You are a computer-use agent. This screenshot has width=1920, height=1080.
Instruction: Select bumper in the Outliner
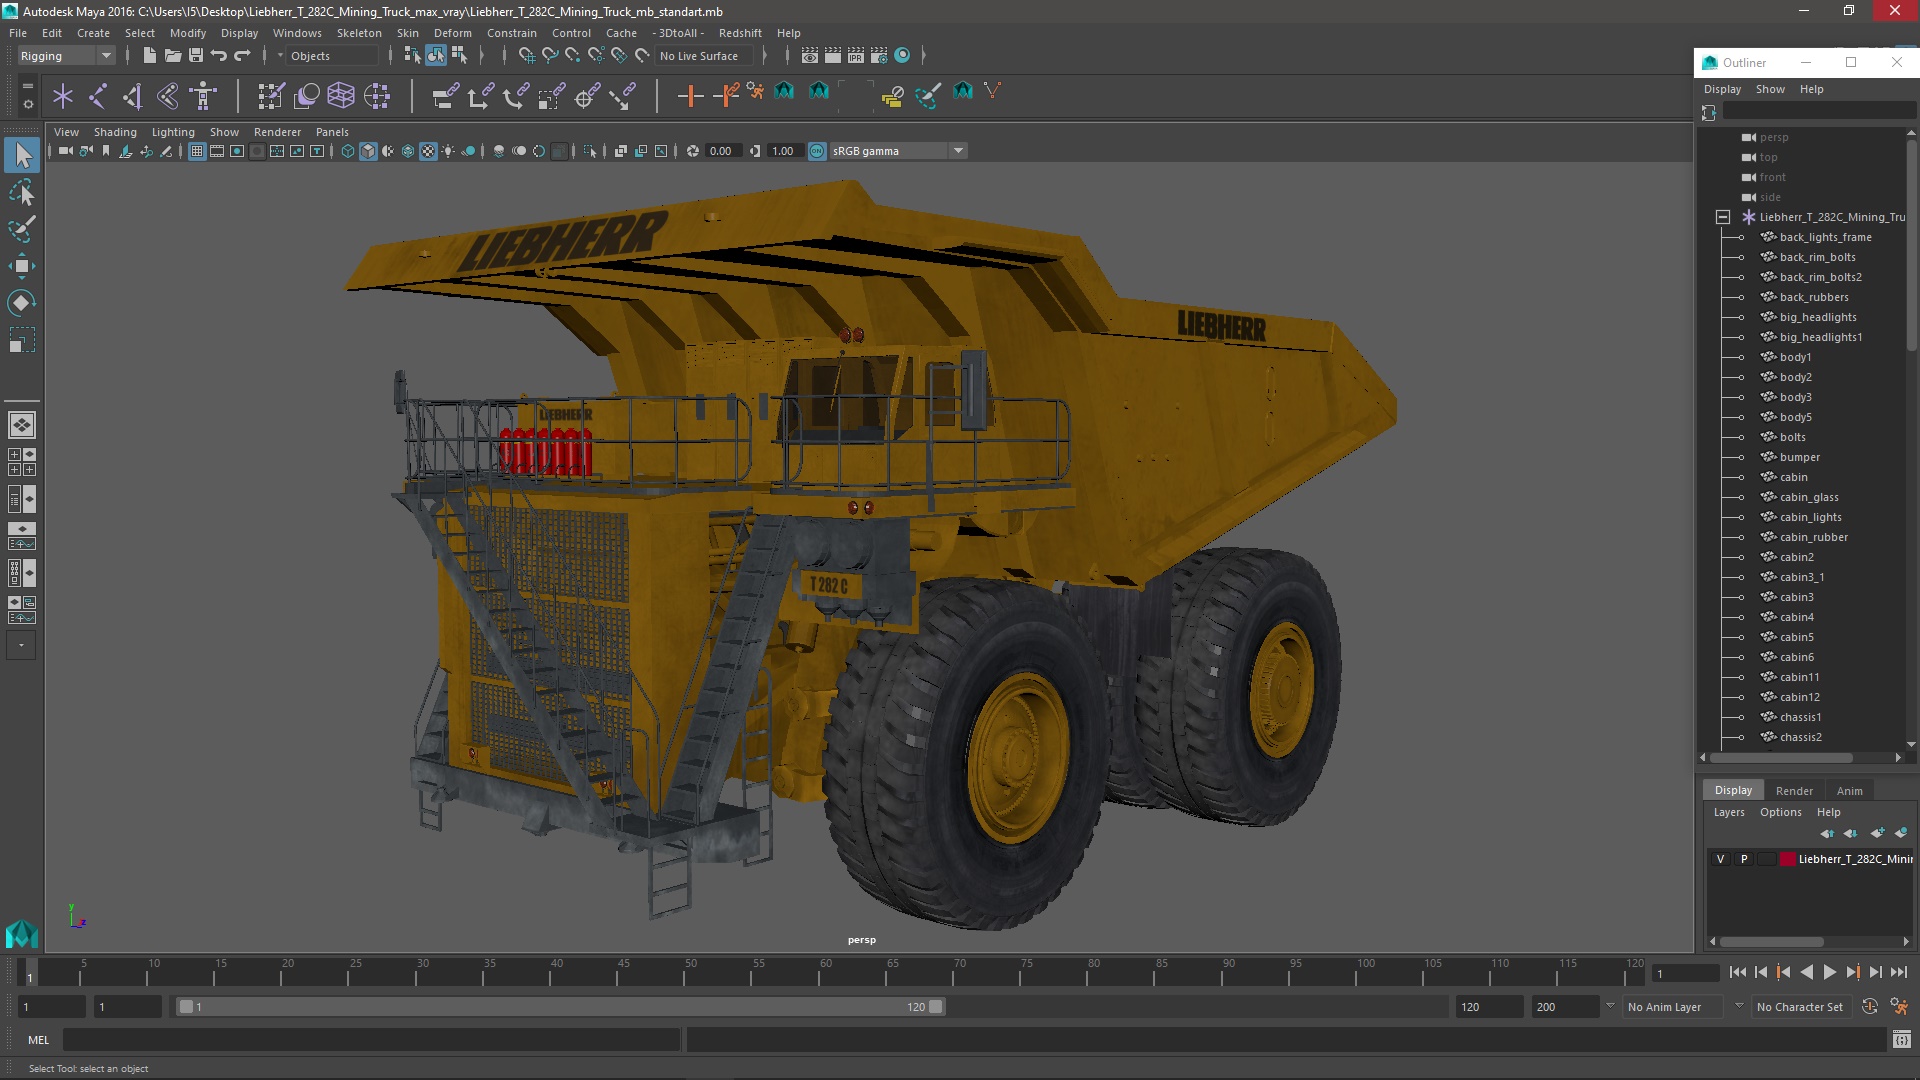1800,457
